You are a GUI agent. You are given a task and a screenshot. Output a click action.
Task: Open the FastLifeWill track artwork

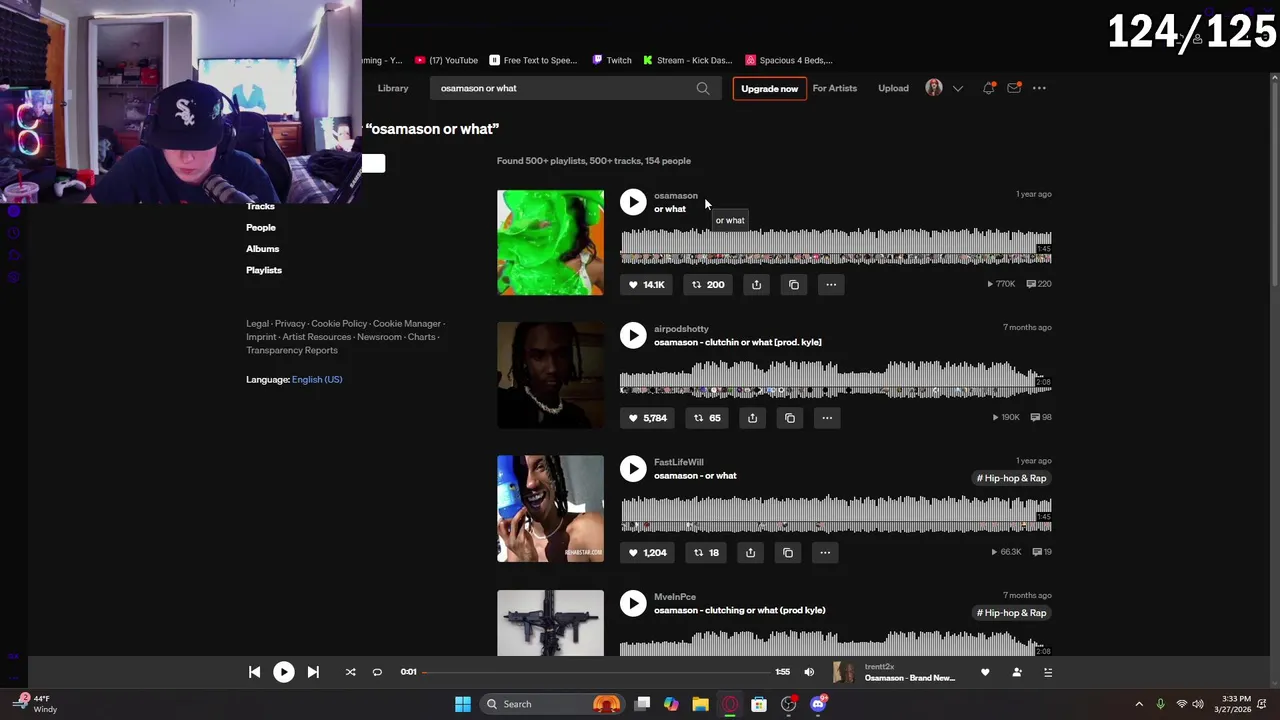(550, 509)
